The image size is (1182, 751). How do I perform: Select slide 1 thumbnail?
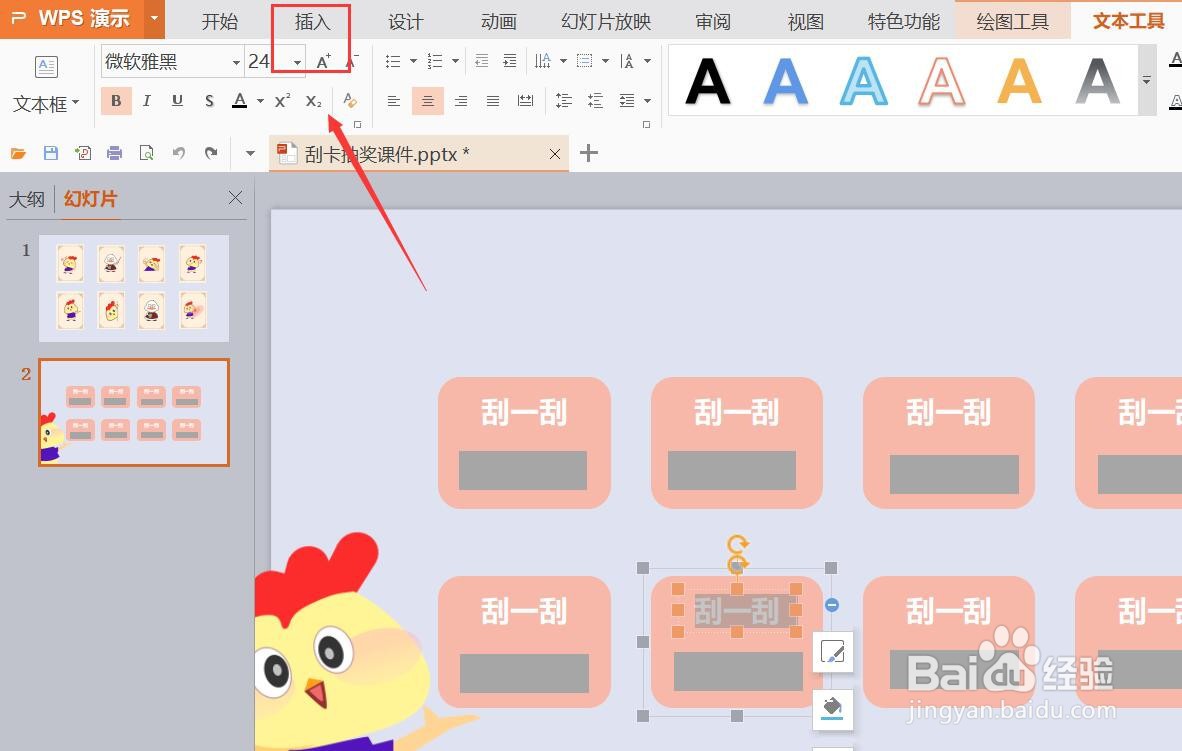click(134, 288)
